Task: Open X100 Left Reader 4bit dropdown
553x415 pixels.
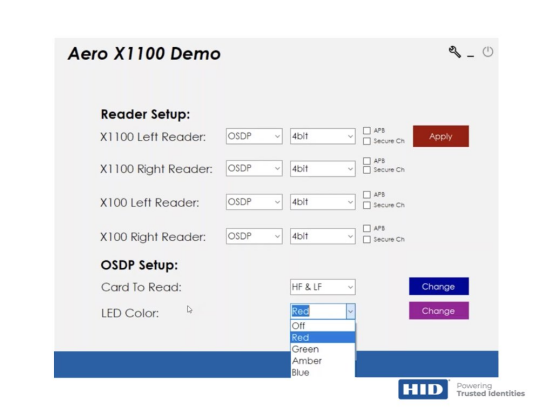Action: (x=323, y=202)
